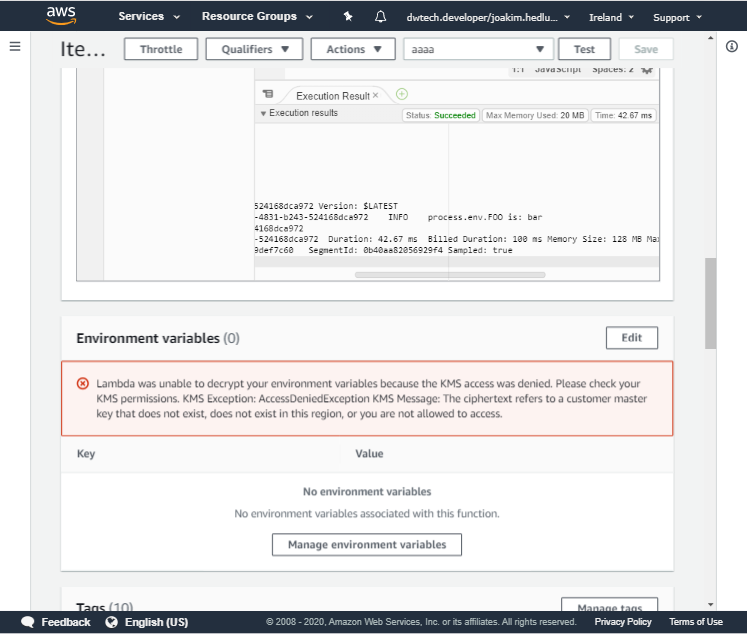Click the scroll up arrow

[711, 38]
